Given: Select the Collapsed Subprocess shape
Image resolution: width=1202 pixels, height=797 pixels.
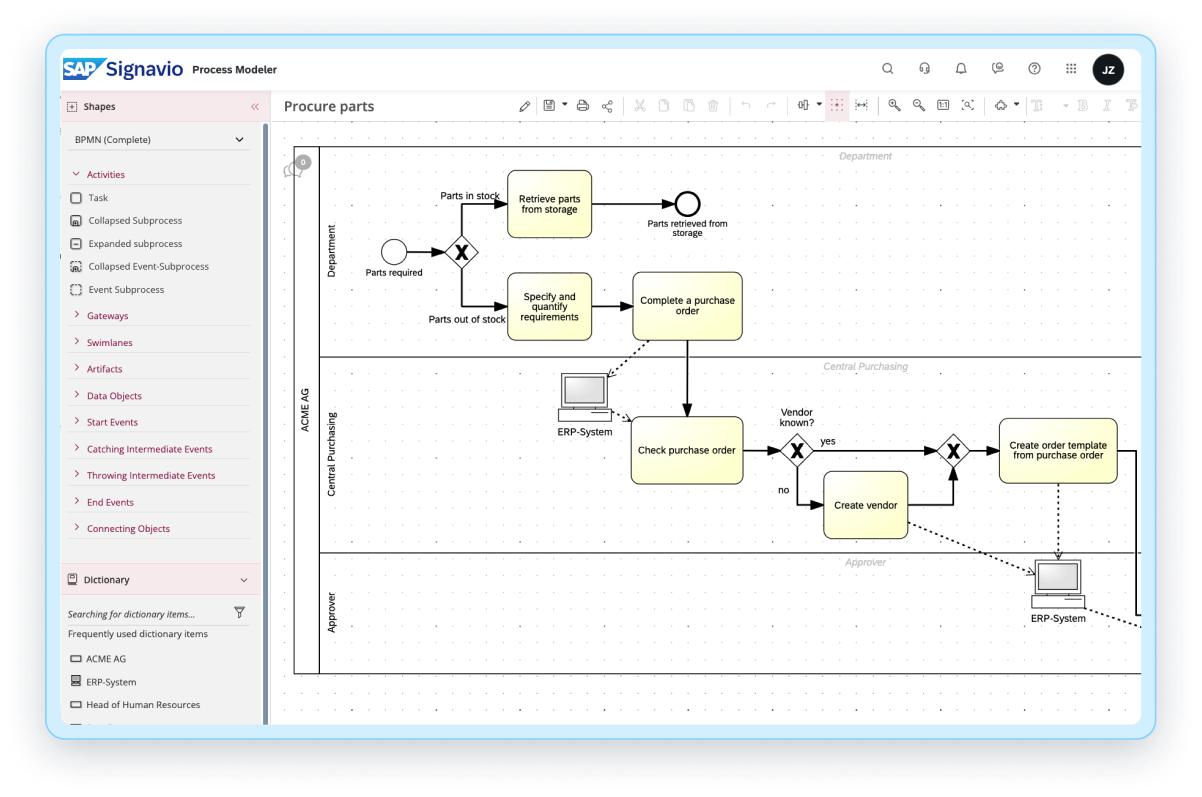Looking at the screenshot, I should coord(135,221).
